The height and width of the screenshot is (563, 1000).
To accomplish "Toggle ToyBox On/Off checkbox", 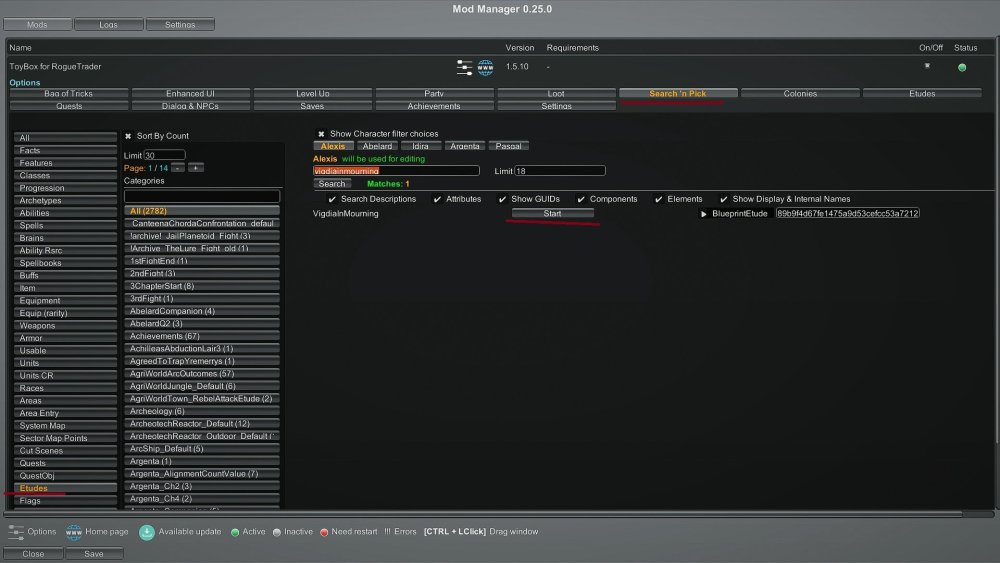I will pos(927,66).
